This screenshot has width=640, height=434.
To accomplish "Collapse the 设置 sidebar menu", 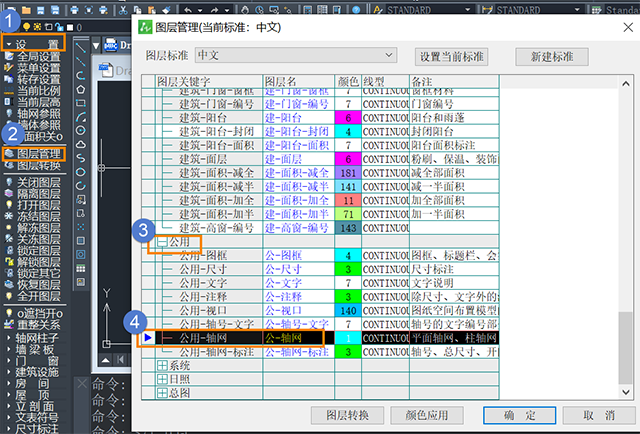I will pos(33,43).
